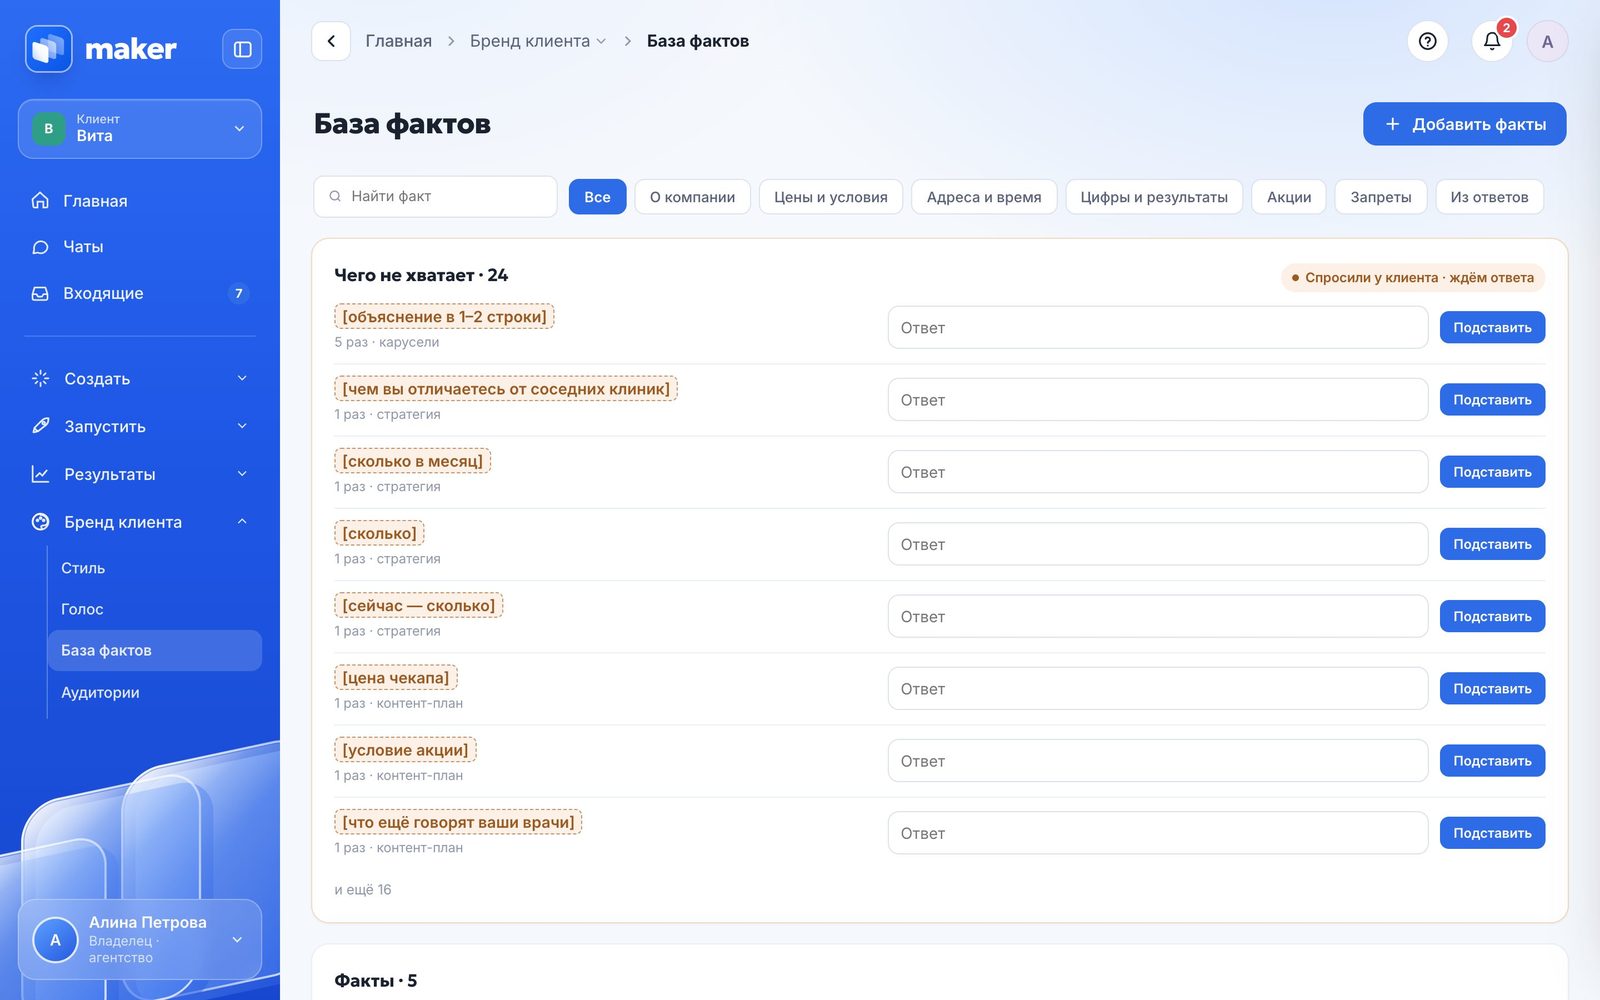Click the chat bubble icon beside Чаты
Viewport: 1600px width, 1000px height.
(40, 247)
